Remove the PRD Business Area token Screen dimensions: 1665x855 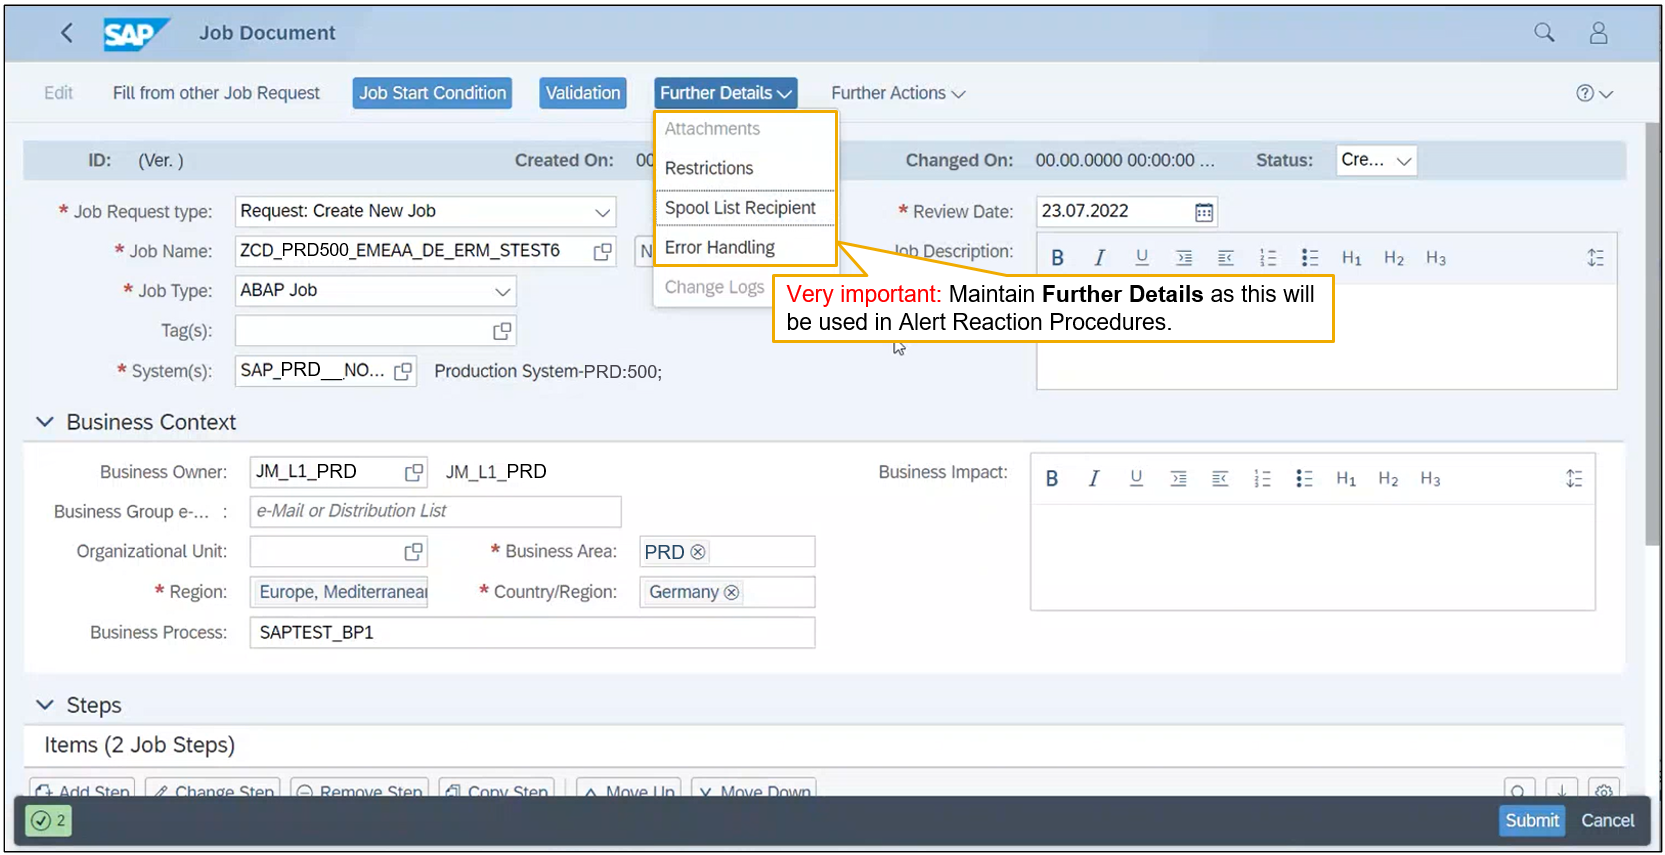coord(698,552)
